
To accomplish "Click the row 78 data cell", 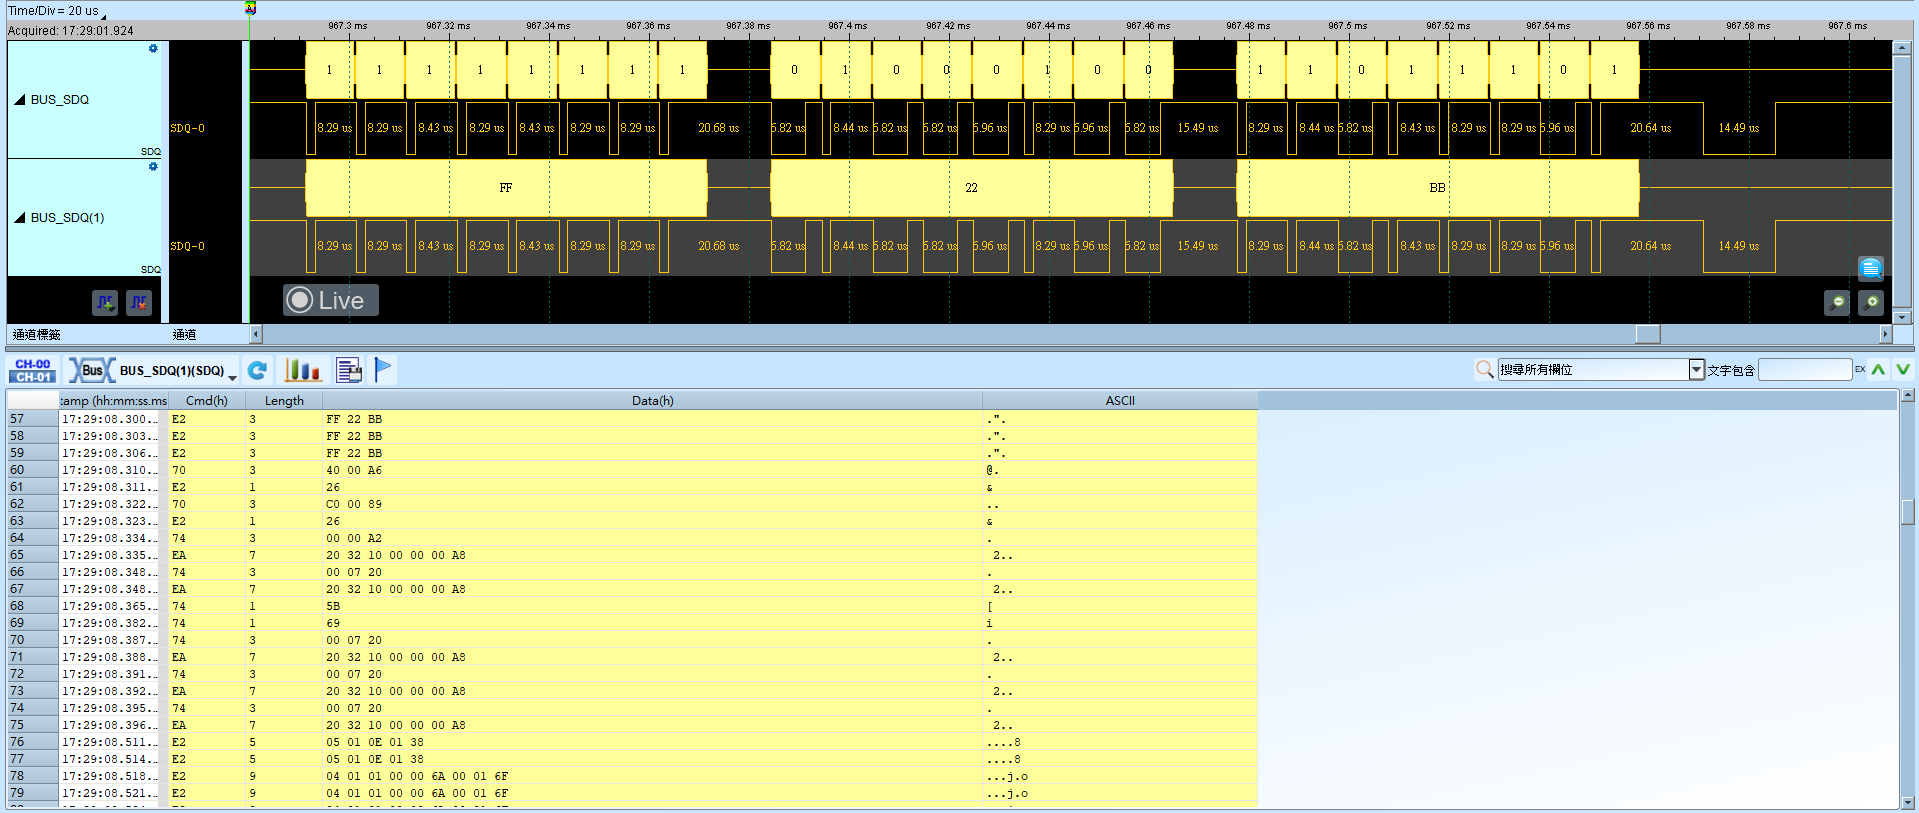I will [x=653, y=776].
